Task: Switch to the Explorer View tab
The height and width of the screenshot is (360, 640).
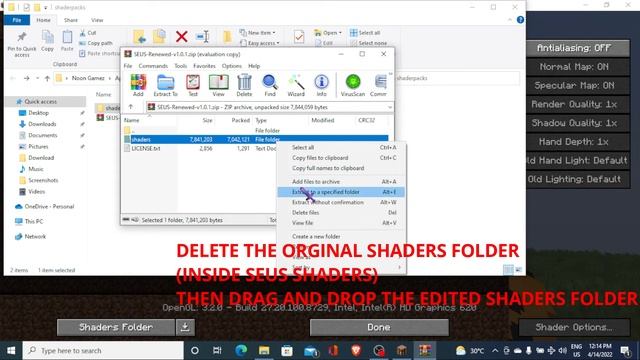Action: tap(97, 20)
